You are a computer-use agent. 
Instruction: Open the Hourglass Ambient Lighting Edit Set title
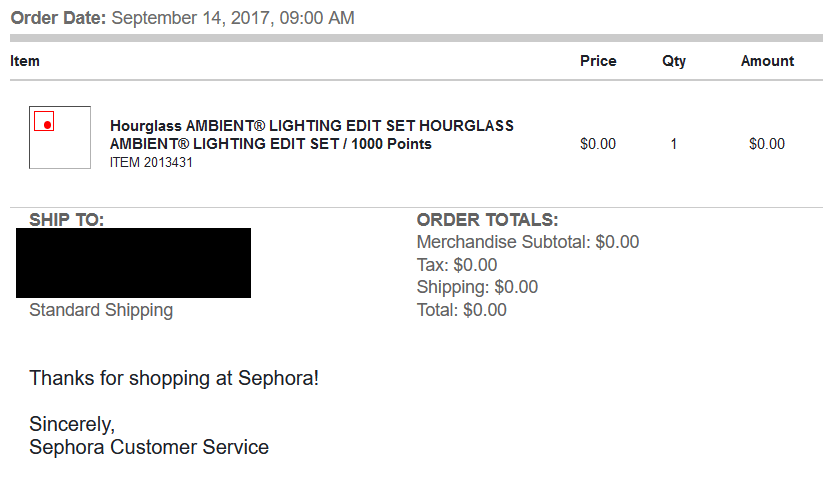[x=311, y=135]
